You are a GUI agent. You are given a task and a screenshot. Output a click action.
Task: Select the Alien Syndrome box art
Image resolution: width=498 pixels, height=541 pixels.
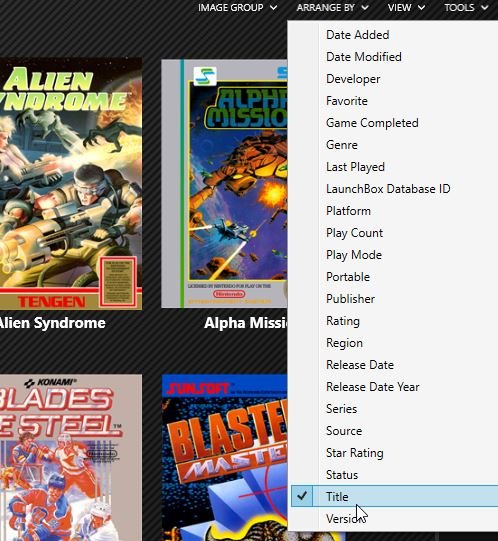(x=71, y=184)
